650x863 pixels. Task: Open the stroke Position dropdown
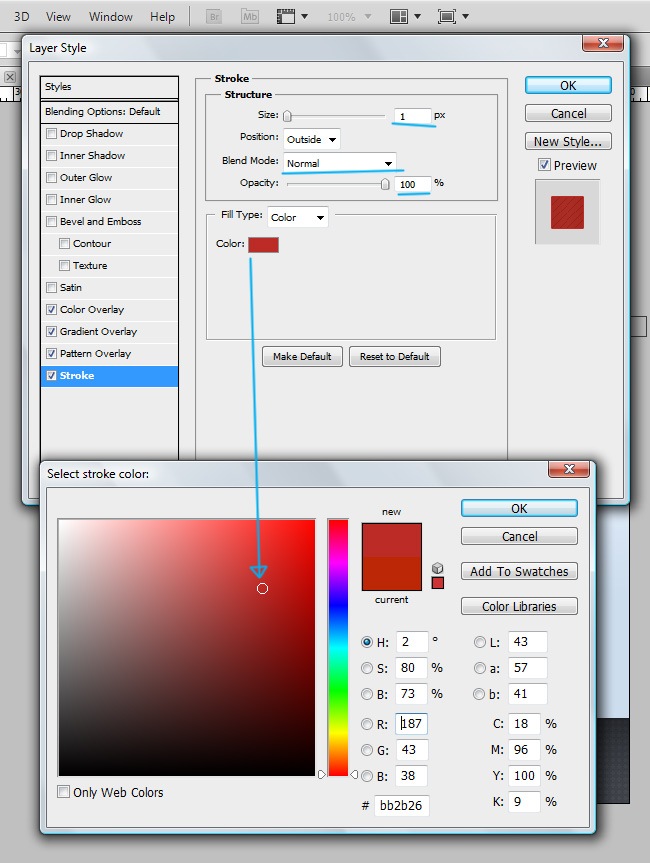click(x=312, y=139)
